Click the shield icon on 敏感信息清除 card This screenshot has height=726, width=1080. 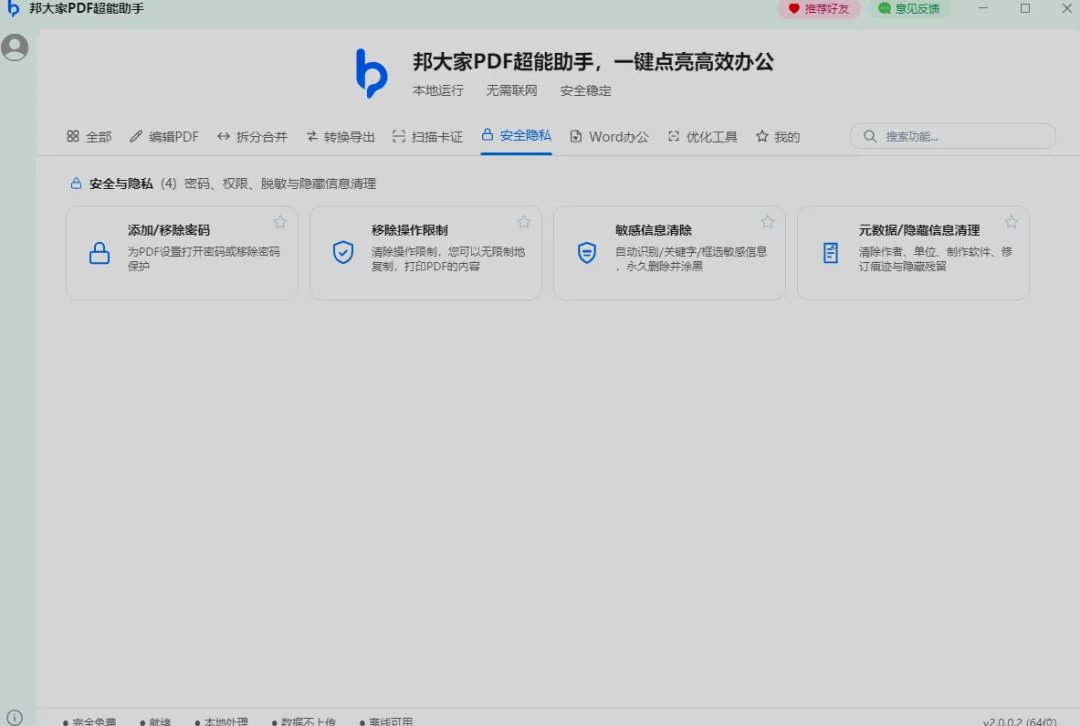(587, 253)
